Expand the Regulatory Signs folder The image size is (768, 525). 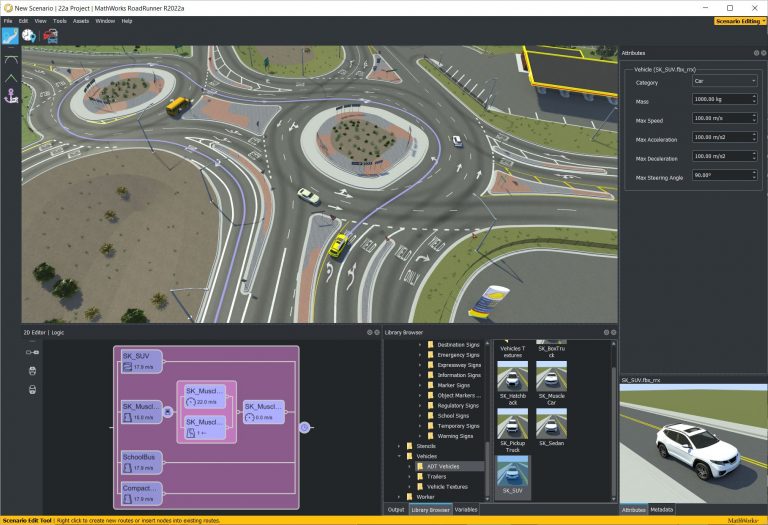(x=420, y=406)
